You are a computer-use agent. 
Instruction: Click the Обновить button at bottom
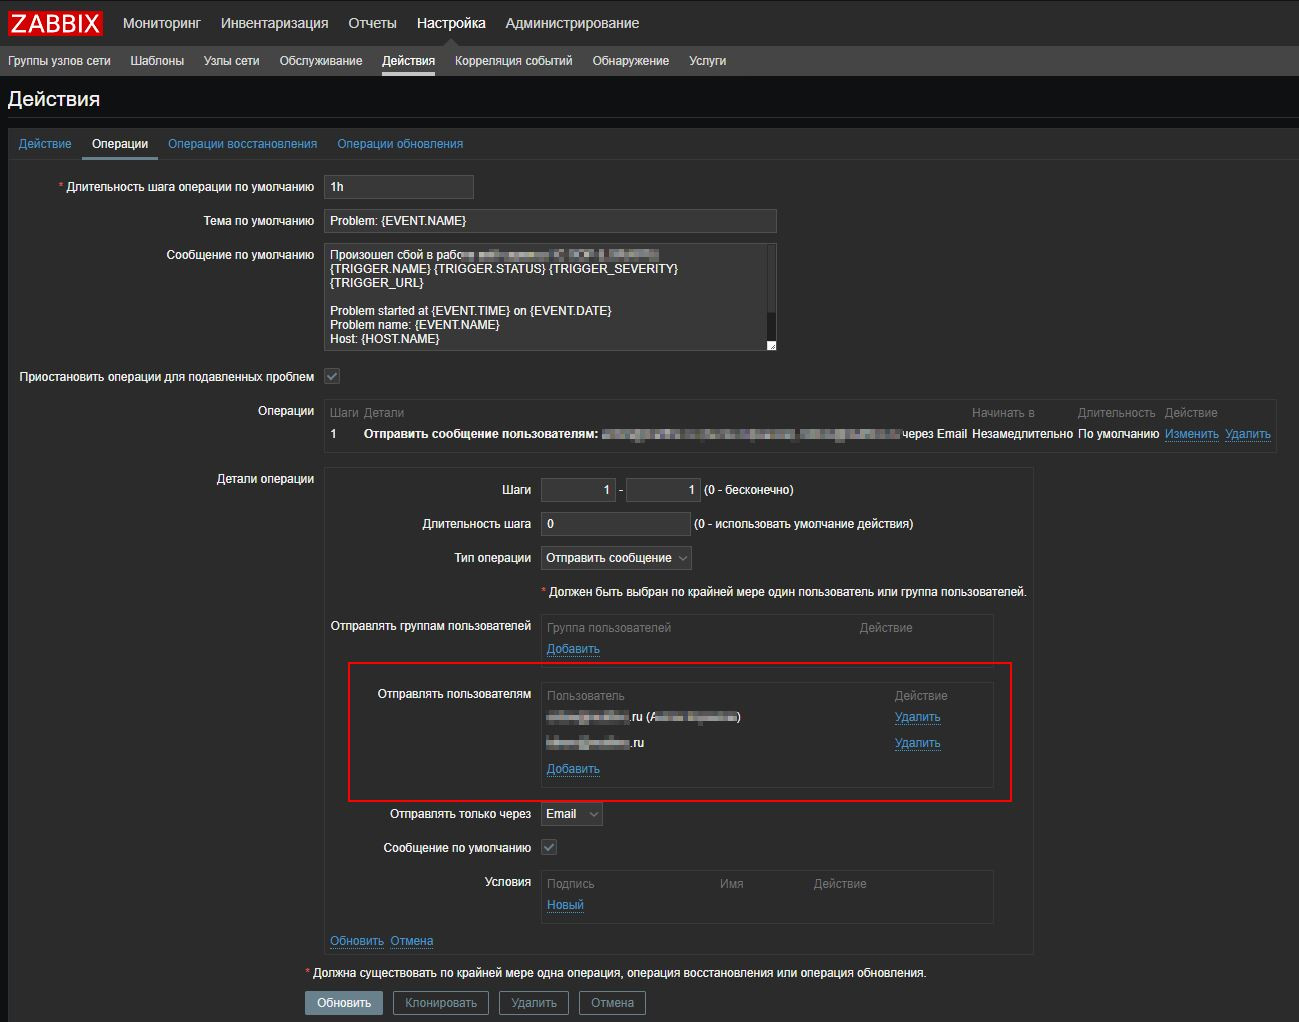tap(344, 1003)
